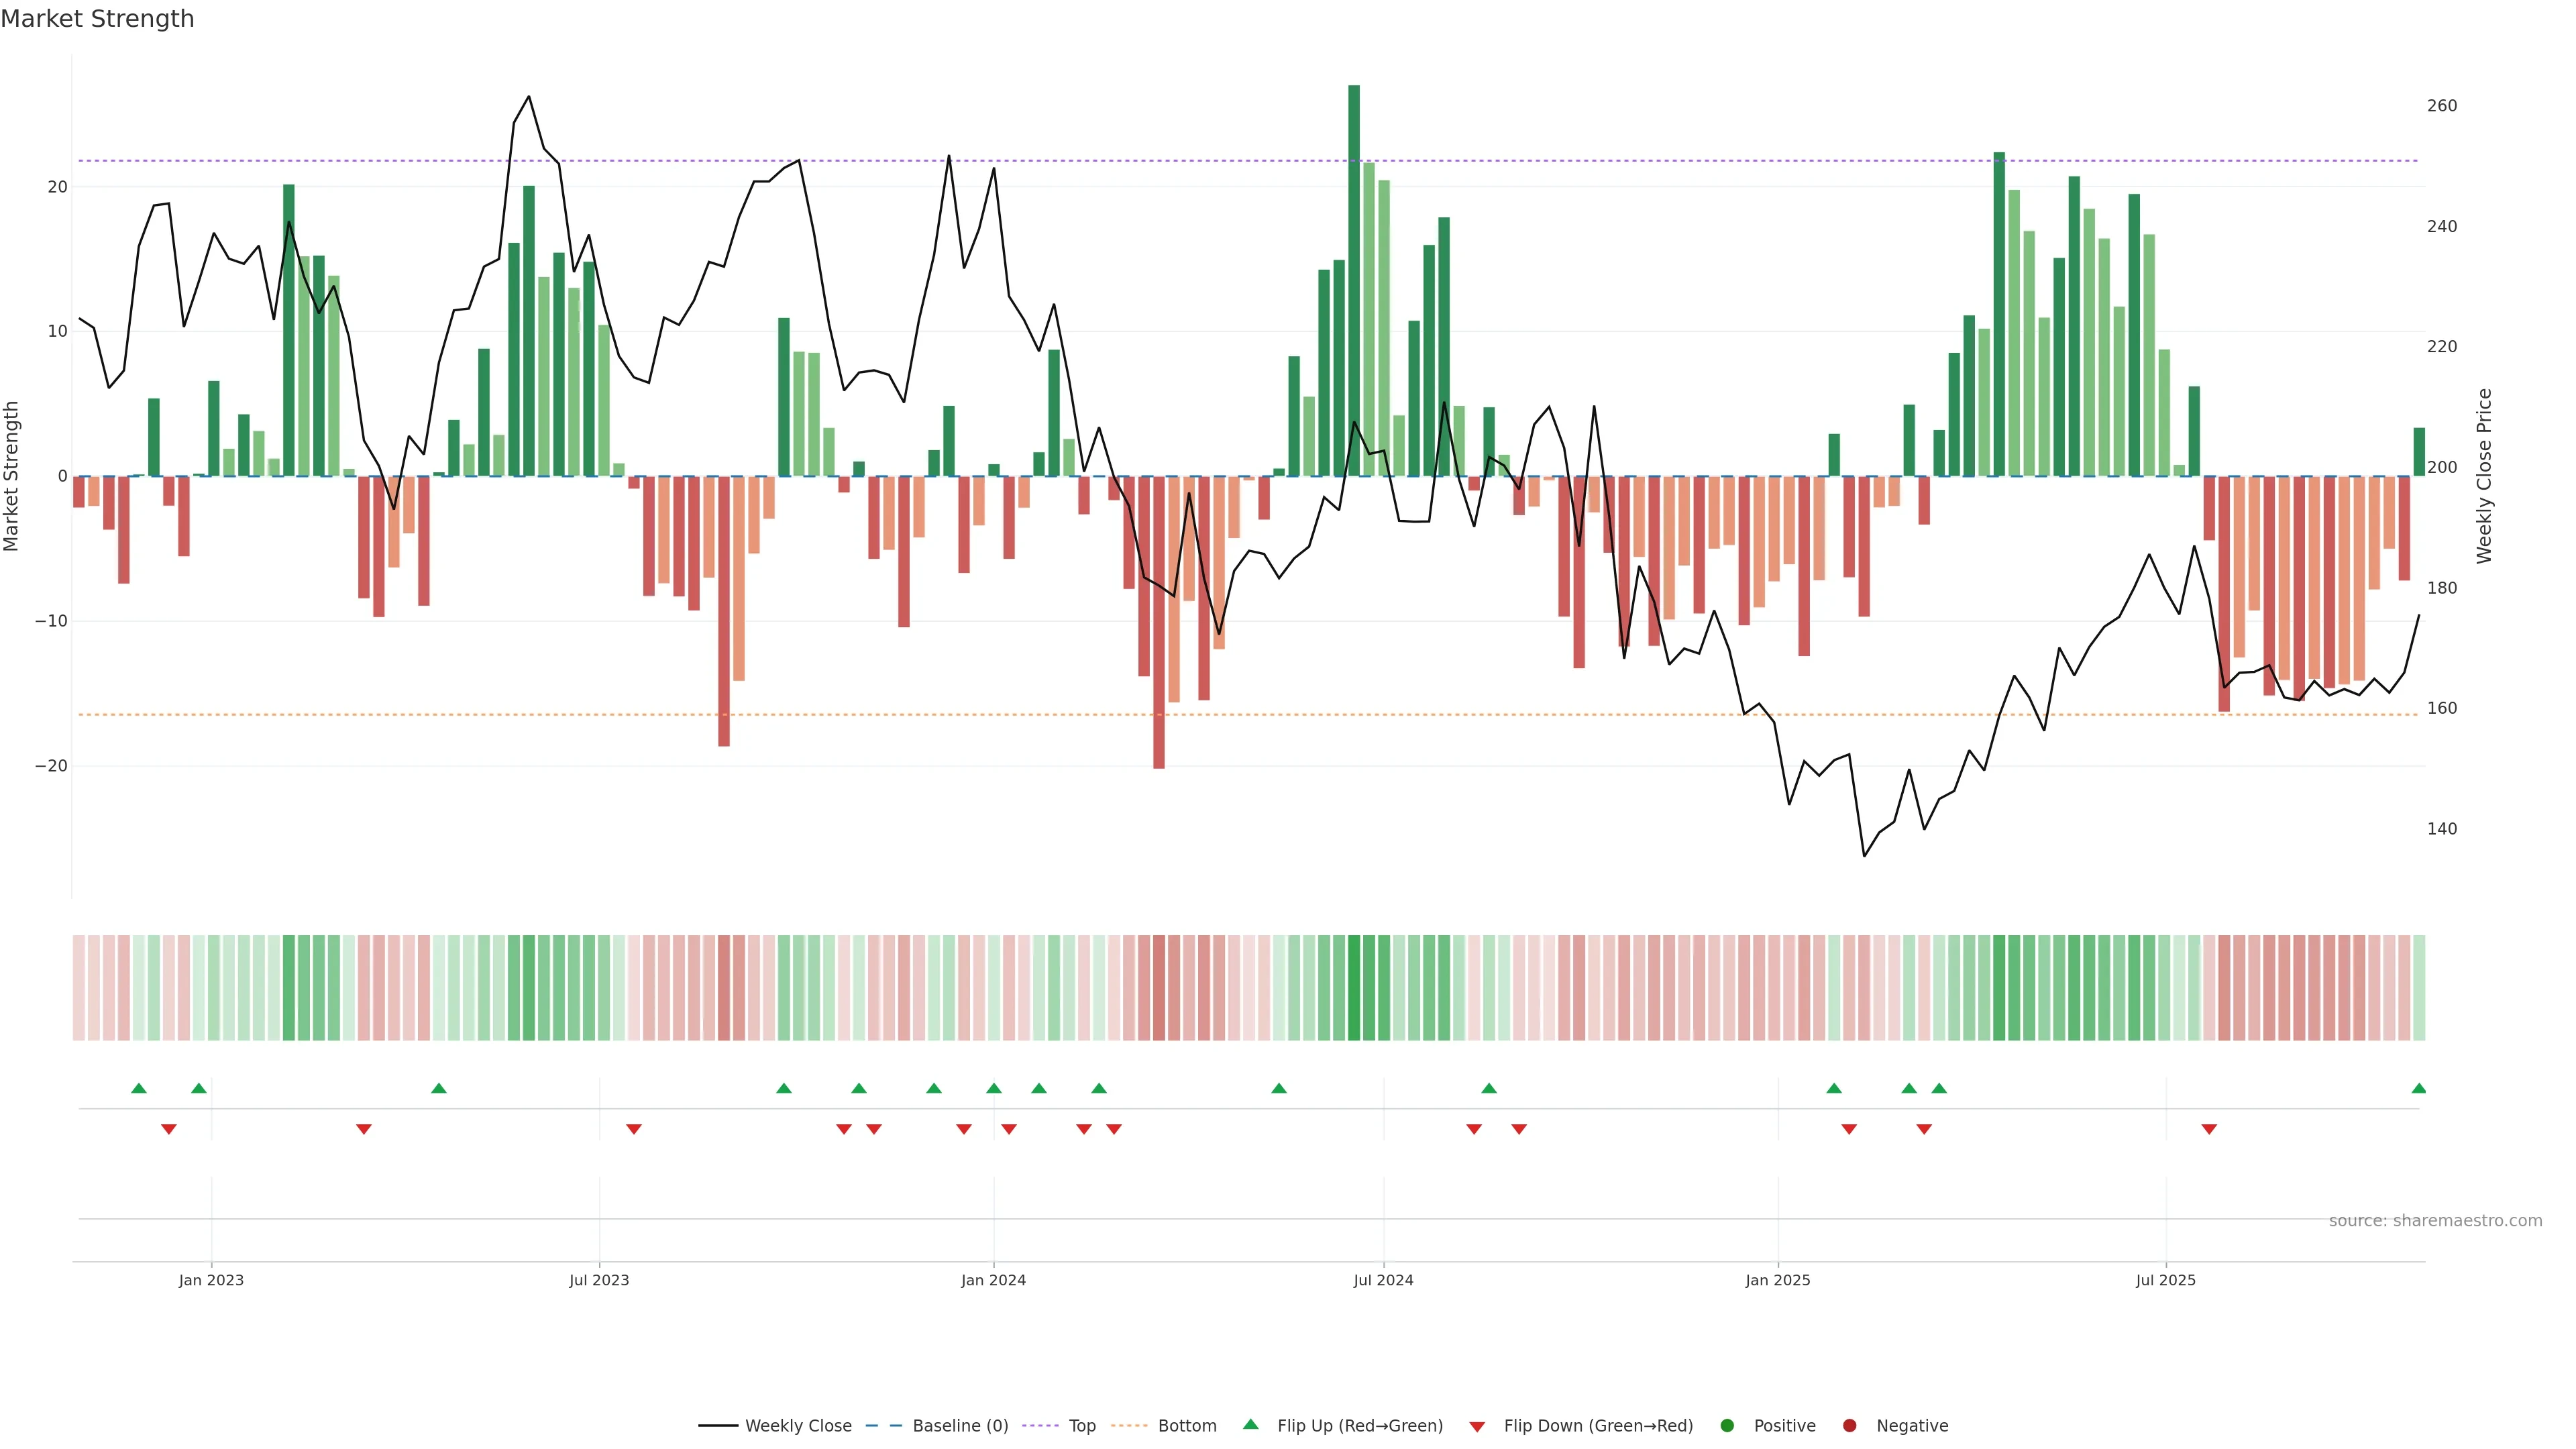Click the darkest green heatmap strip cell
Screen dimensions: 2576x1449
1354,987
